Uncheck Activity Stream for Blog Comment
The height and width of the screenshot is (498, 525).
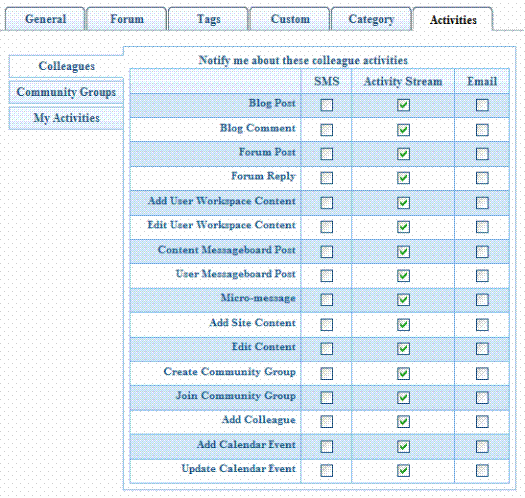click(403, 130)
